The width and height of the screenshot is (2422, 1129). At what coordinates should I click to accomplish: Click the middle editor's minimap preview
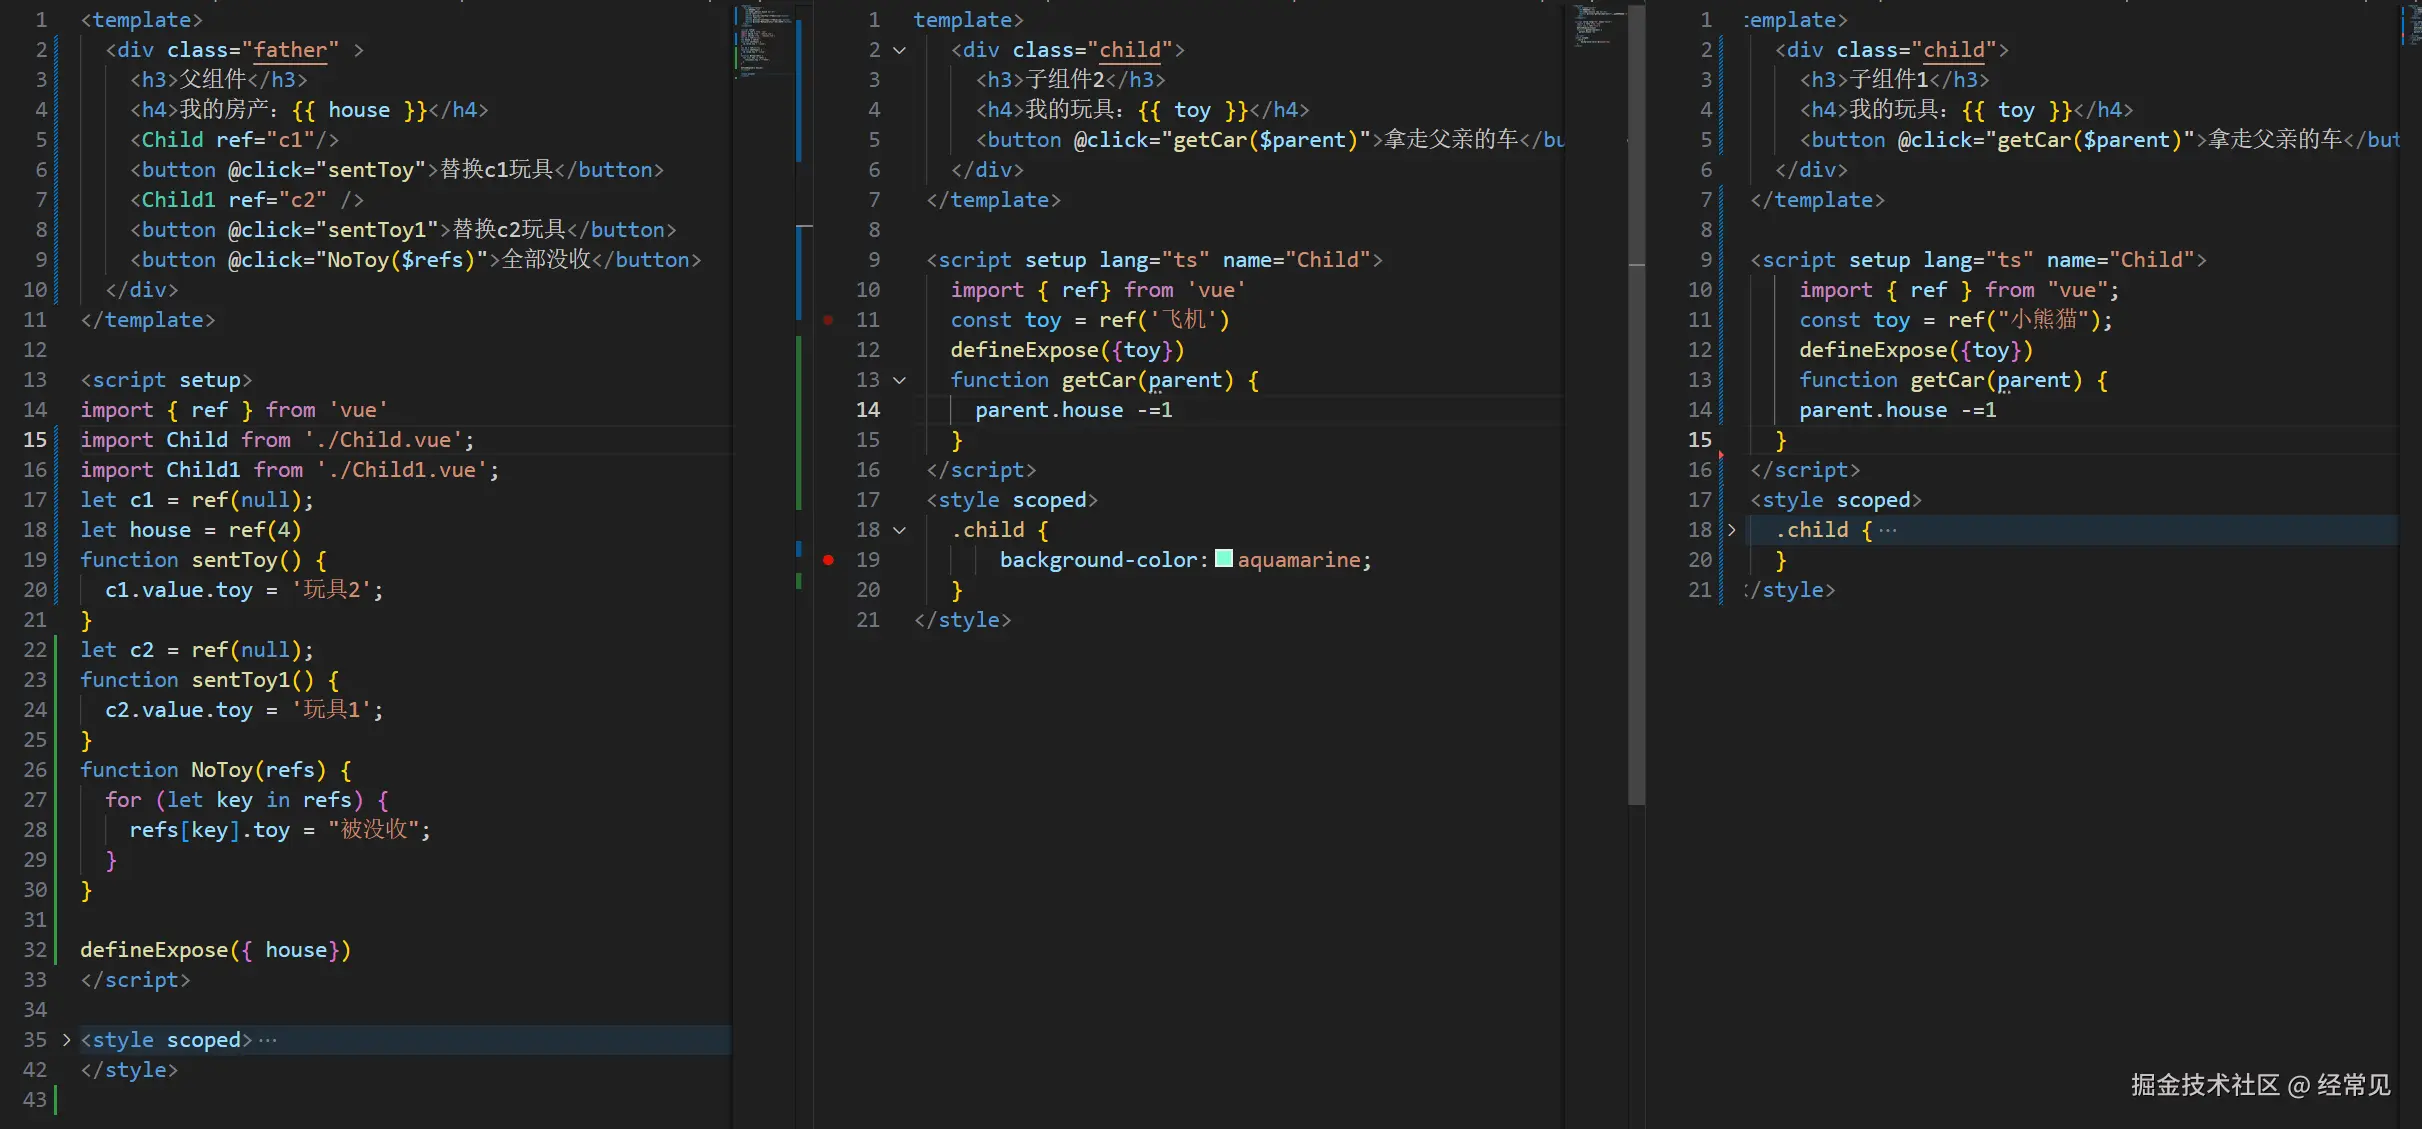point(1597,25)
